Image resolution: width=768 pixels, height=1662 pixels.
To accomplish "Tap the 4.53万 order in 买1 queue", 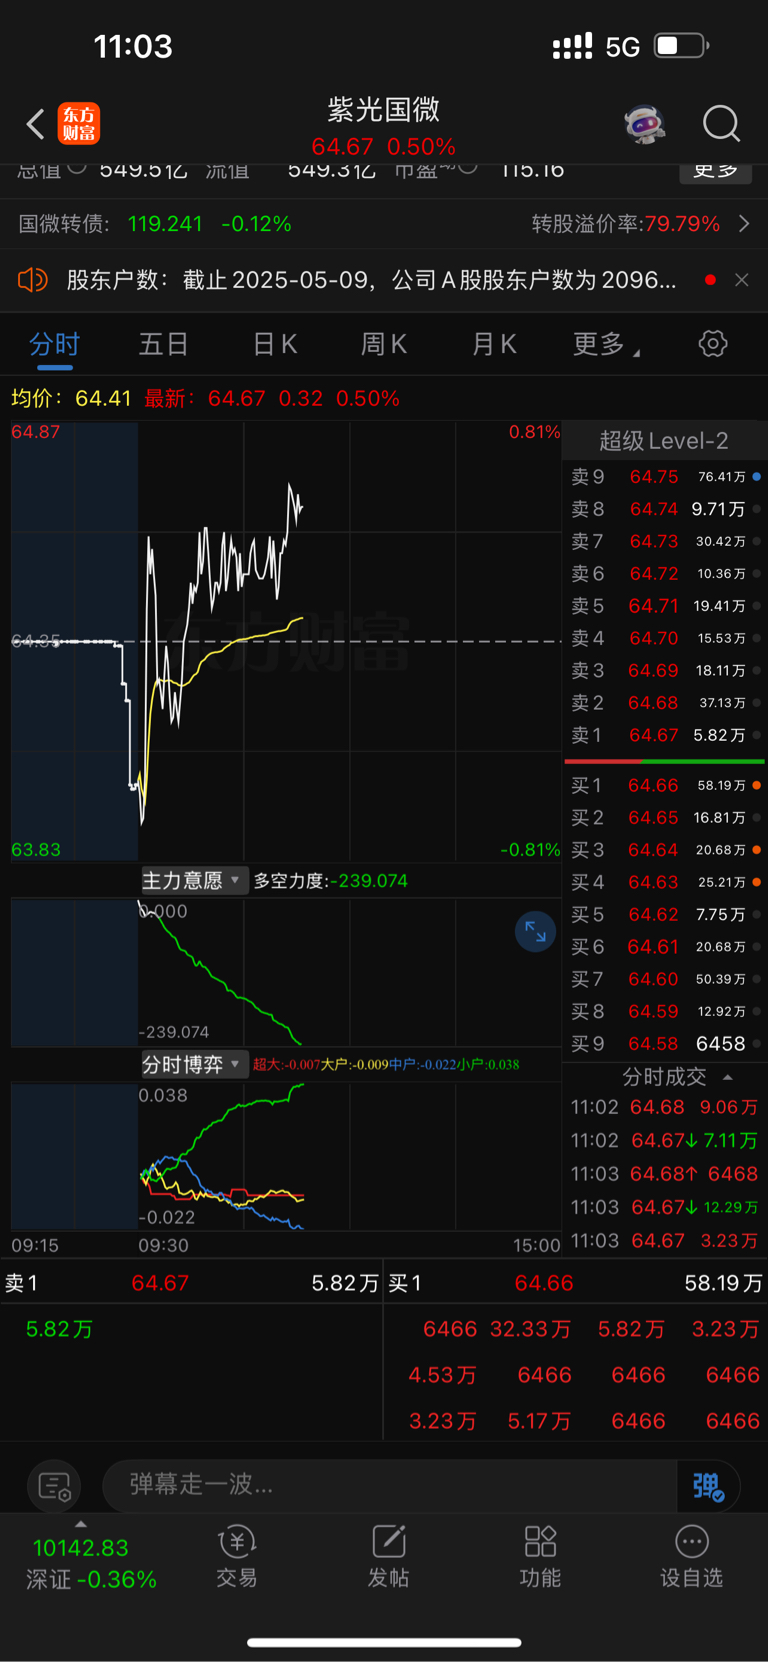I will click(x=442, y=1375).
